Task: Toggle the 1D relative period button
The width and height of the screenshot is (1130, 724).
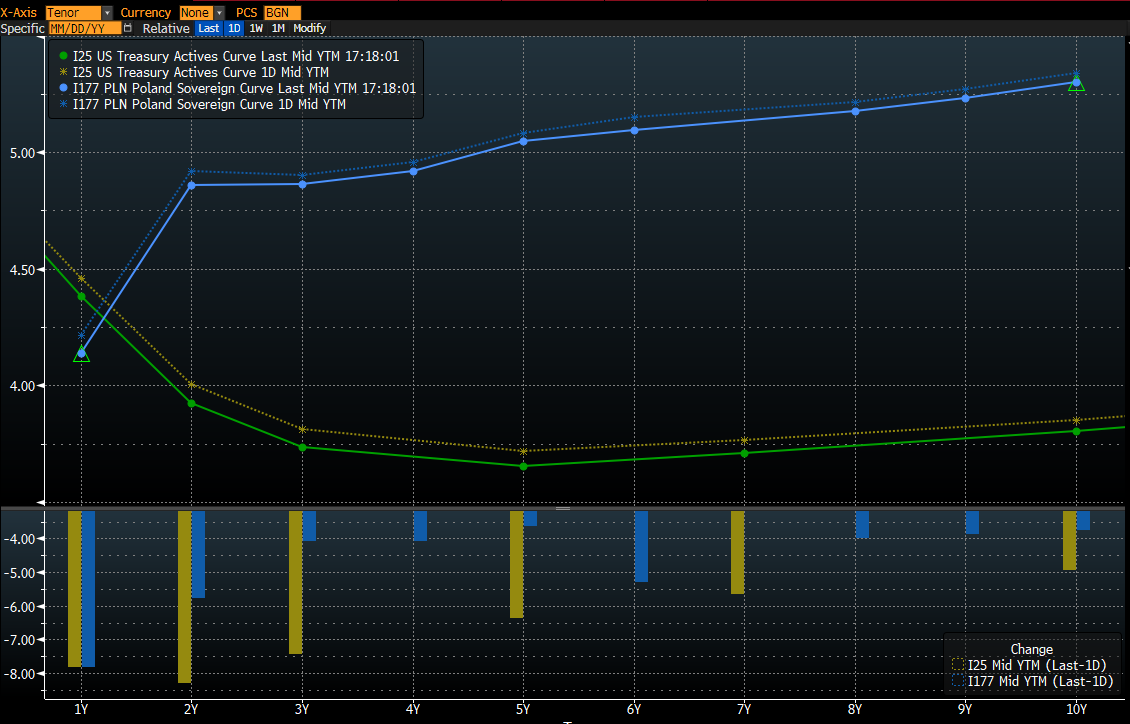Action: (234, 28)
